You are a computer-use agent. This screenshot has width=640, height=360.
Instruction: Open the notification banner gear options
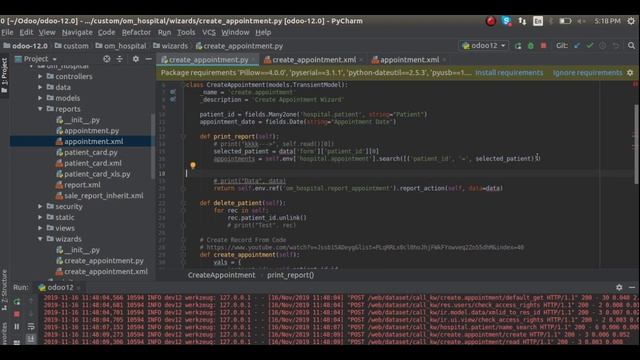tap(630, 73)
